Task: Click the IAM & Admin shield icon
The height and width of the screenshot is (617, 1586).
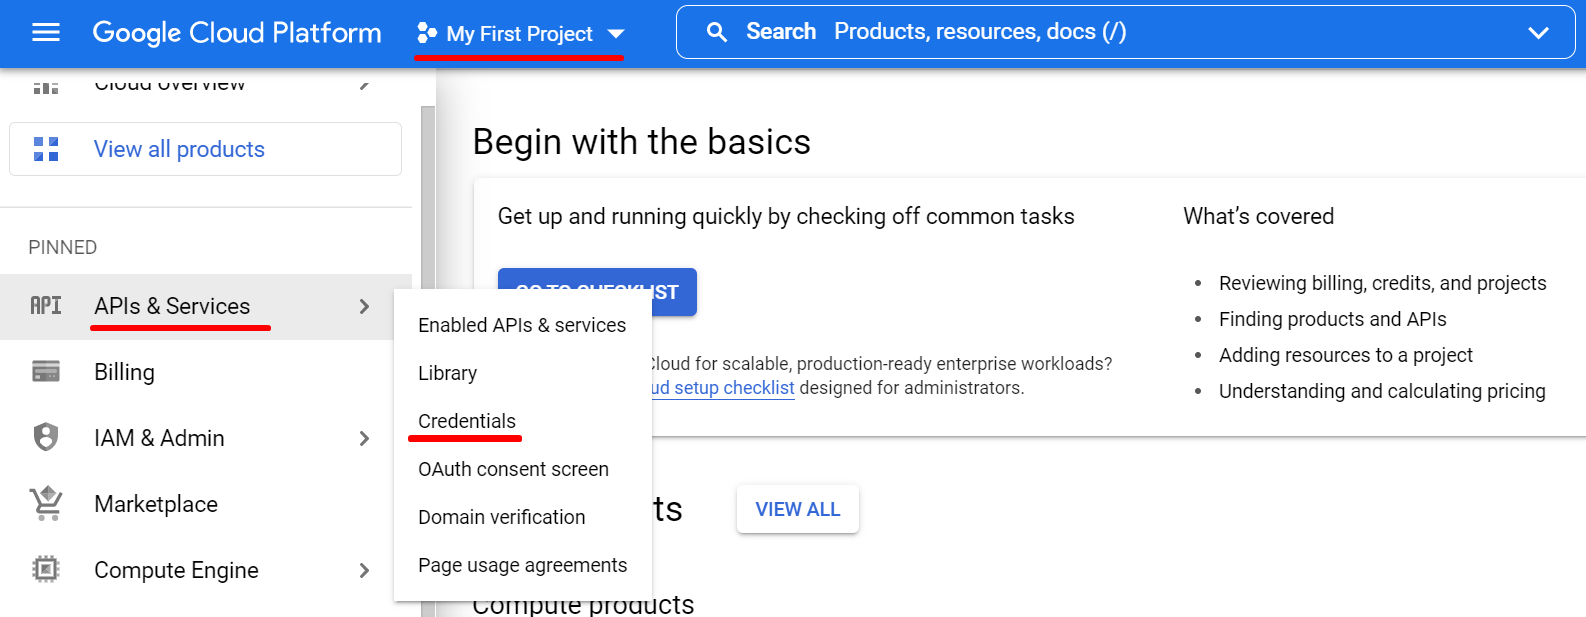Action: 46,438
